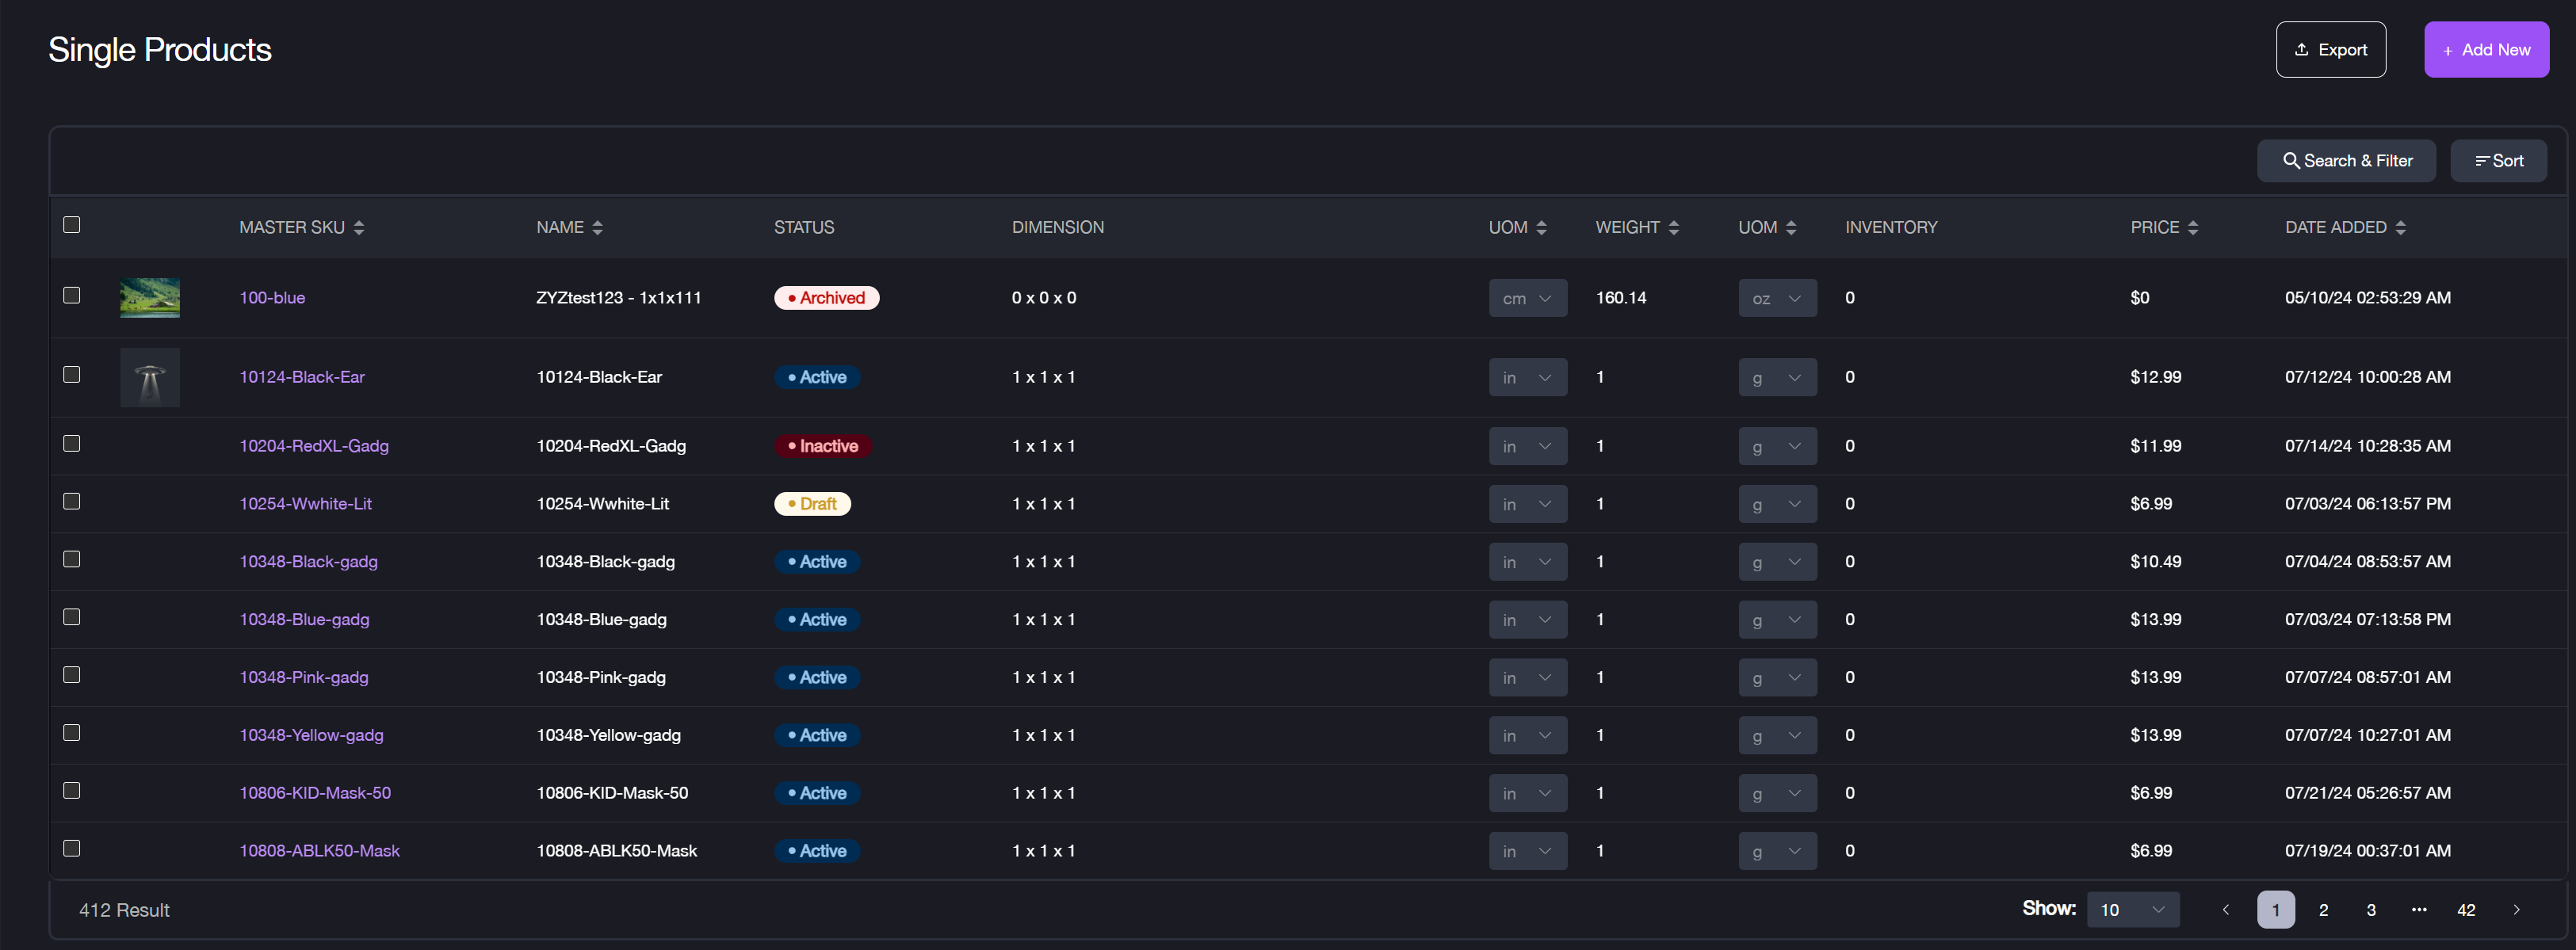Click the sort arrows beside NAME
The width and height of the screenshot is (2576, 950).
(597, 228)
